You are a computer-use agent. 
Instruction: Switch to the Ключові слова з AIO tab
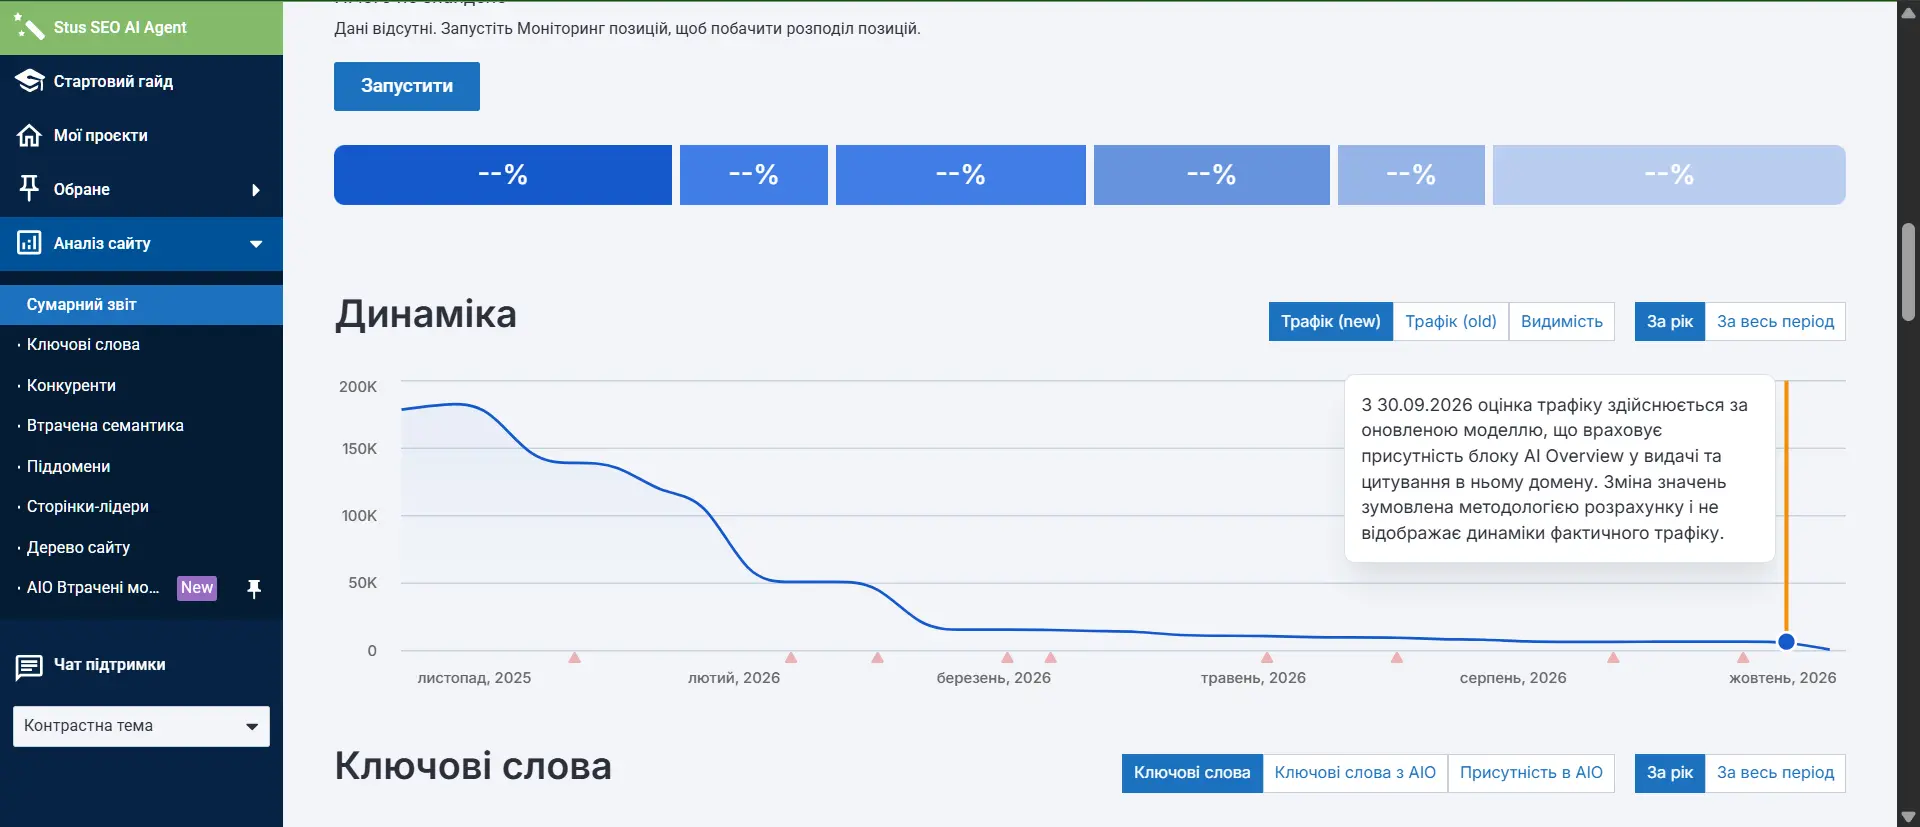pos(1355,773)
